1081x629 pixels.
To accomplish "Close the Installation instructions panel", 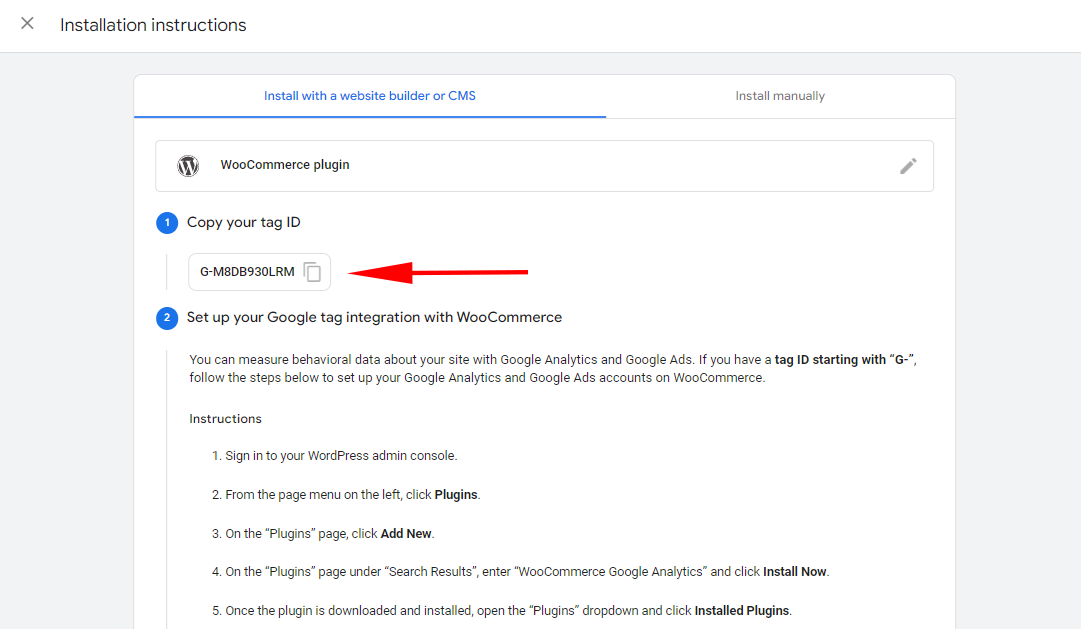I will pos(27,23).
